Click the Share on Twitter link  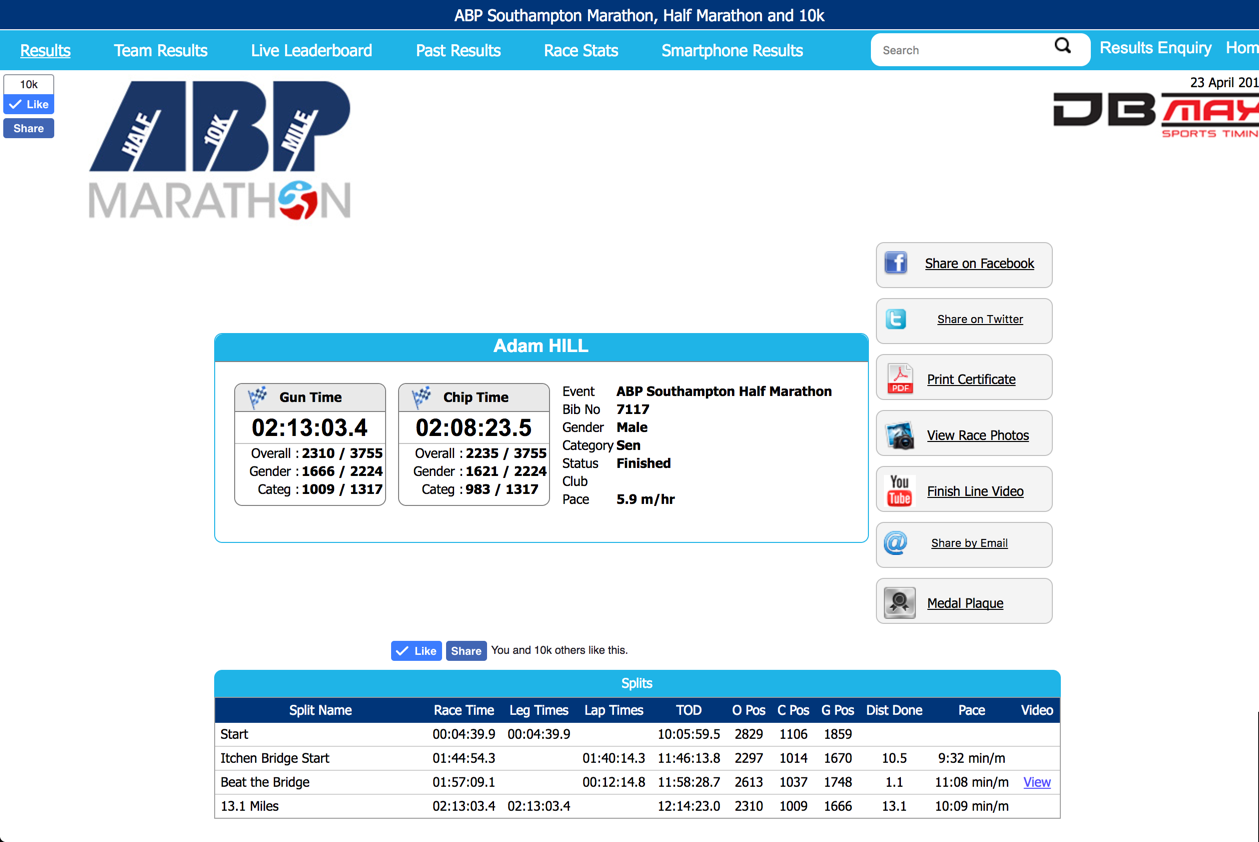pos(980,319)
